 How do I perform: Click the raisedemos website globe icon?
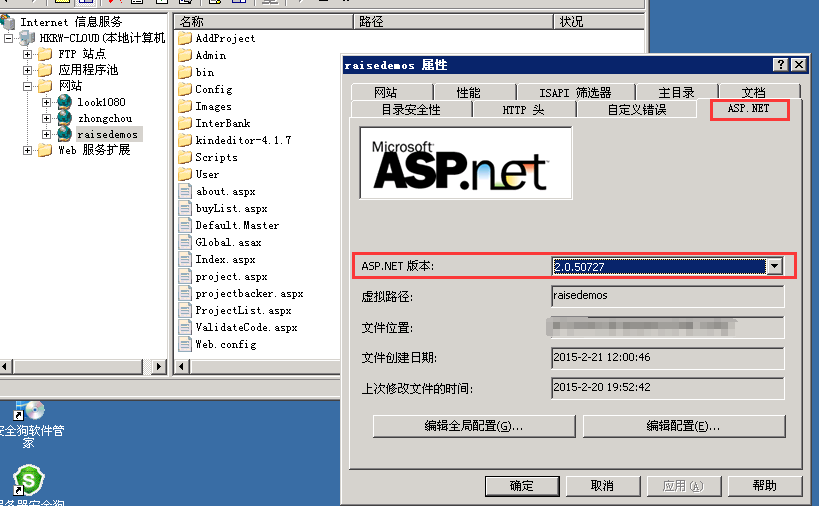click(x=65, y=134)
